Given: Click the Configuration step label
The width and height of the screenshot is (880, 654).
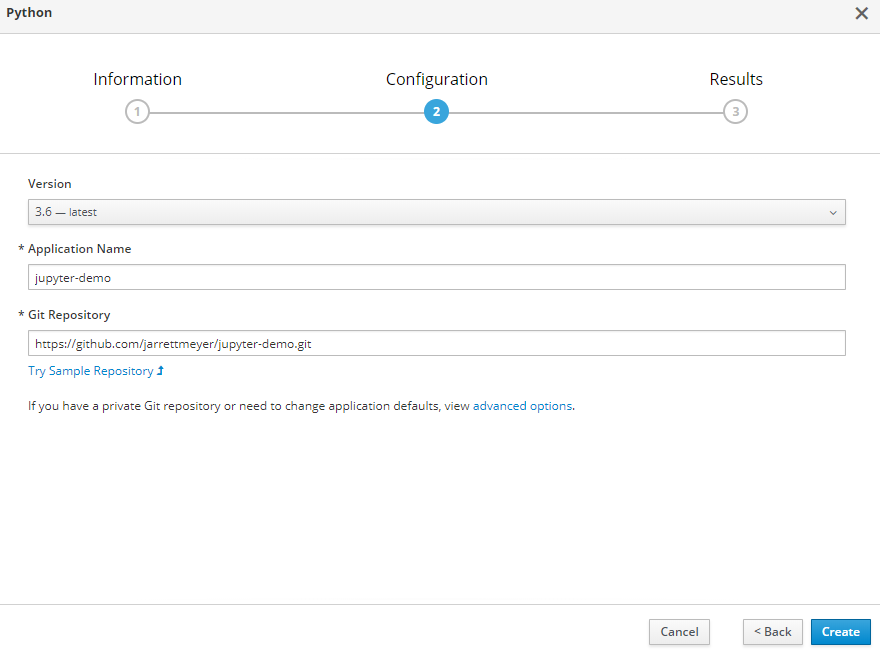Looking at the screenshot, I should [x=437, y=80].
